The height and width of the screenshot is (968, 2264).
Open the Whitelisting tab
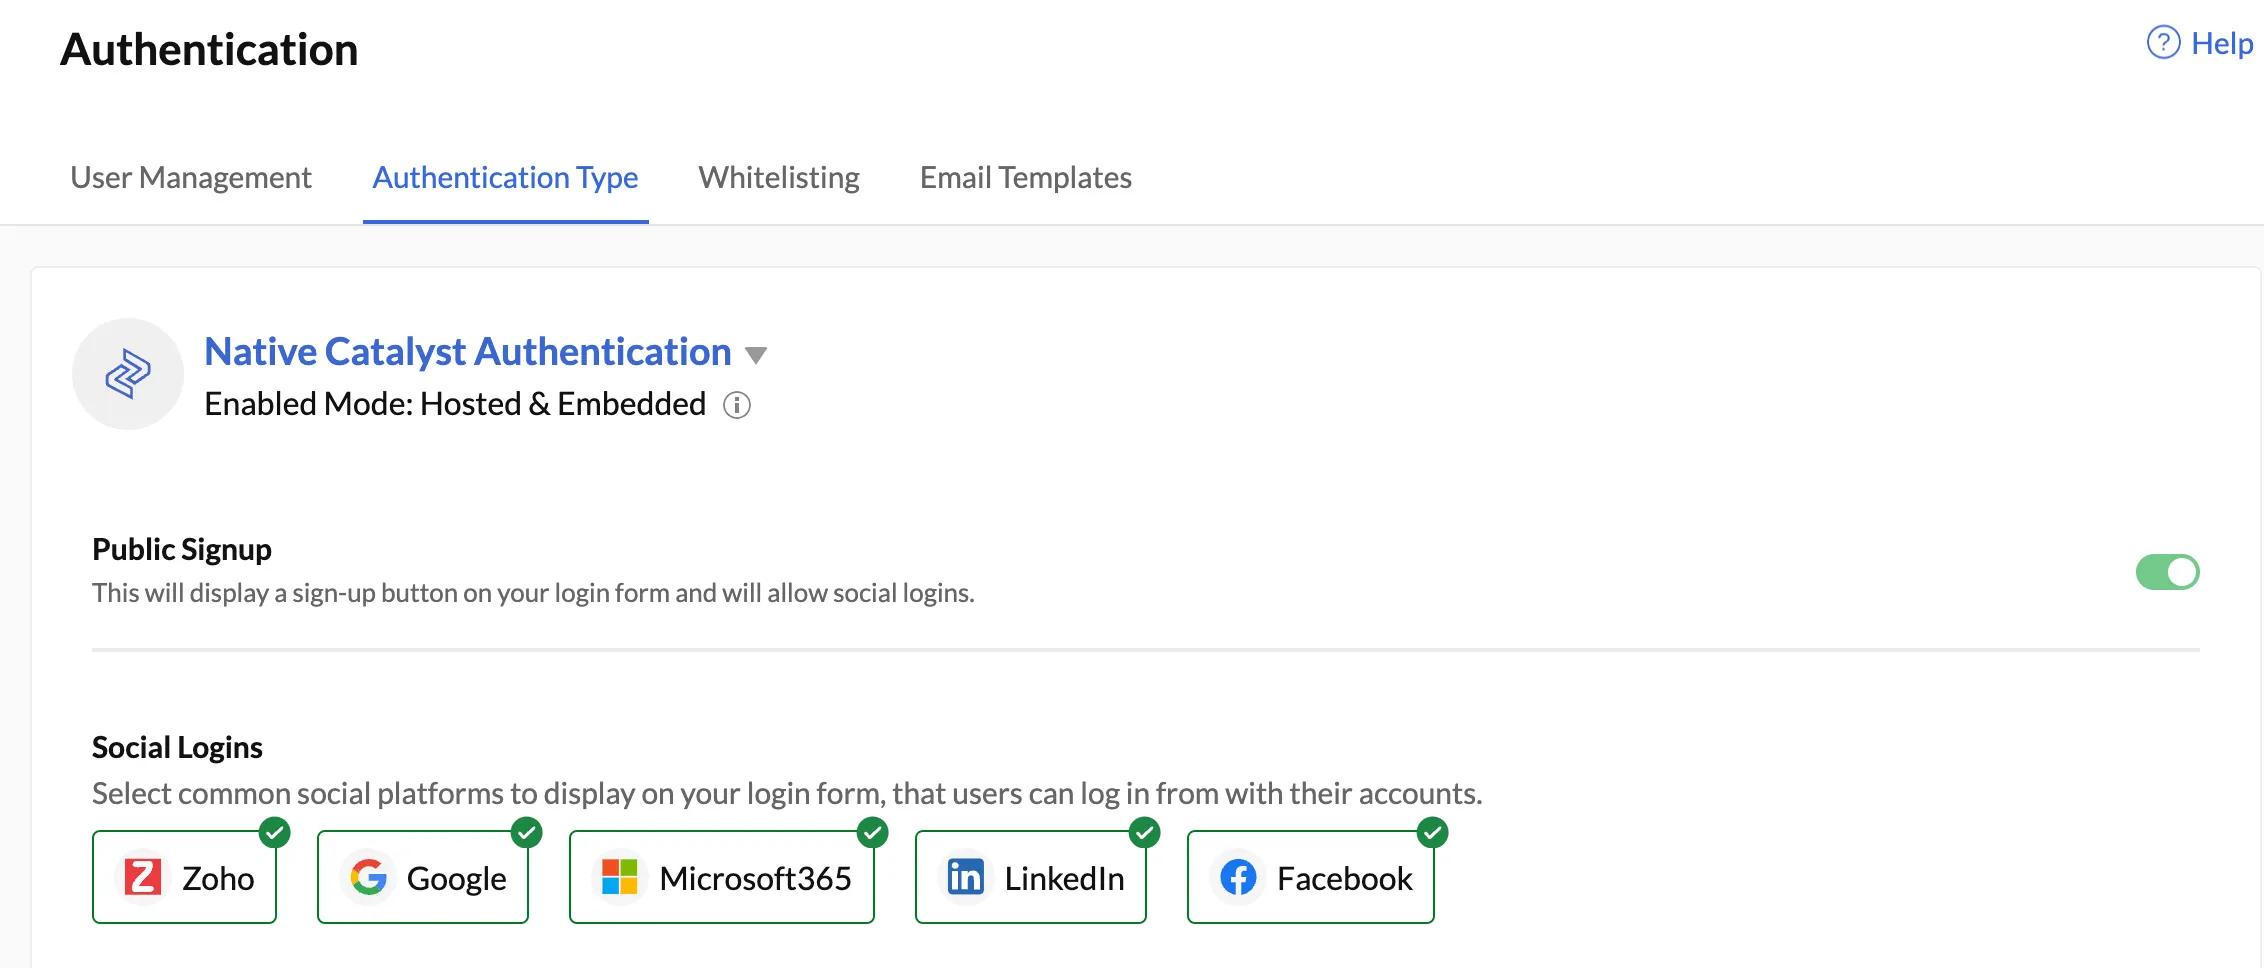pos(779,178)
